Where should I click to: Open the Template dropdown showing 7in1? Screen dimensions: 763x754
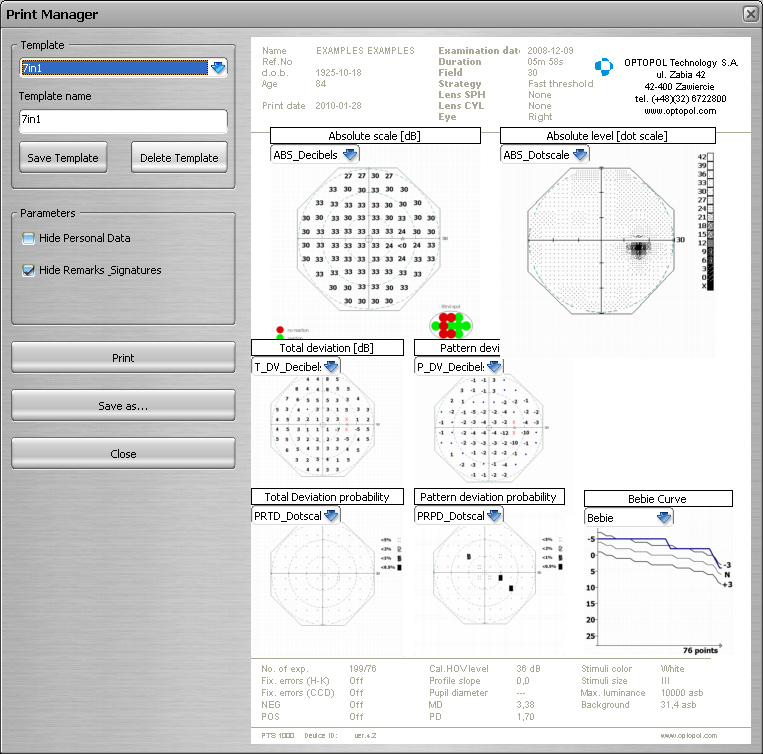[x=218, y=68]
